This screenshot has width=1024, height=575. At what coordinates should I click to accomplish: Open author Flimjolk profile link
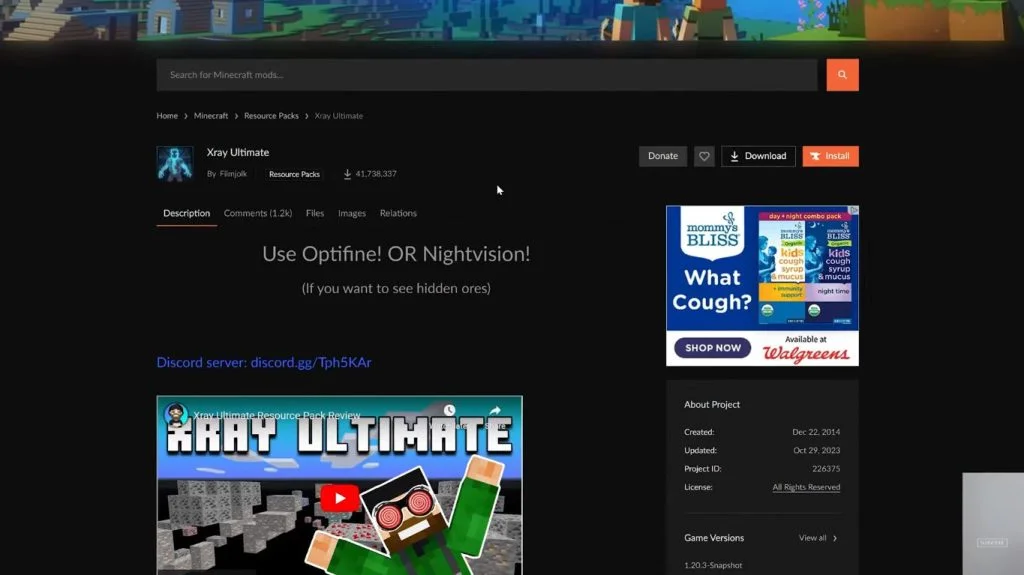[233, 174]
